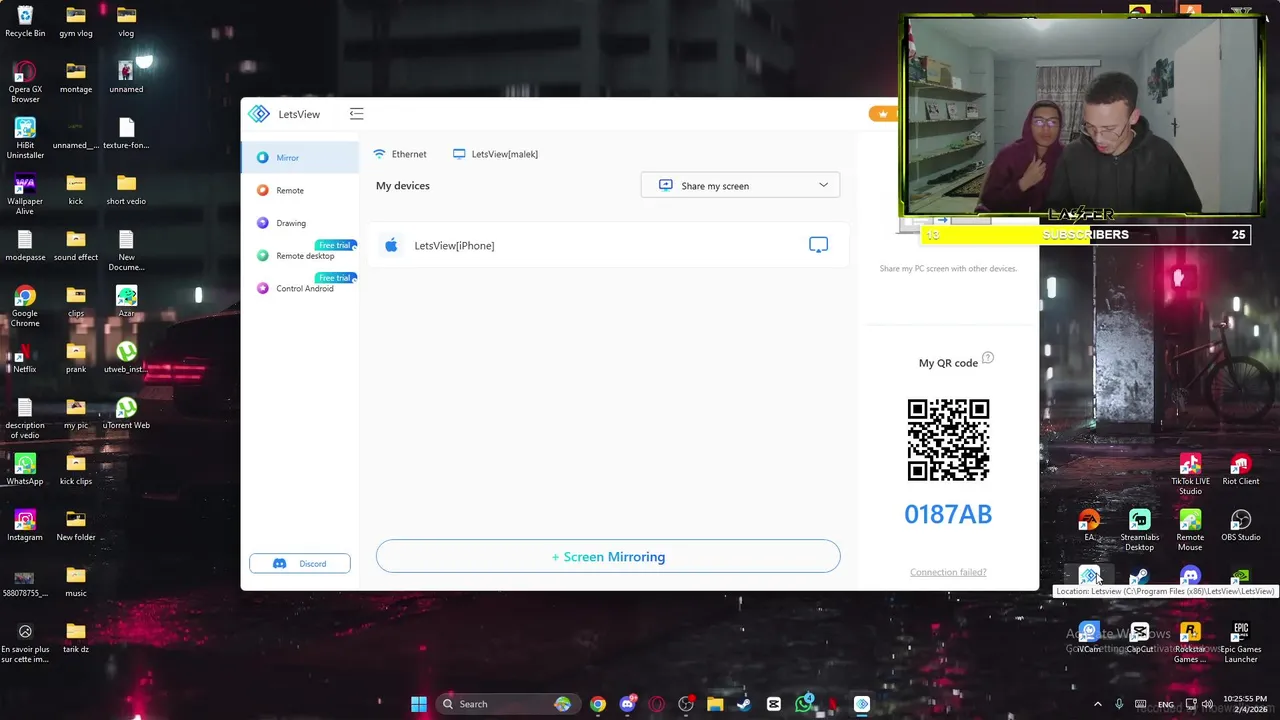Select the Epic Games Launcher desktop icon
The height and width of the screenshot is (720, 1280).
[x=1241, y=642]
